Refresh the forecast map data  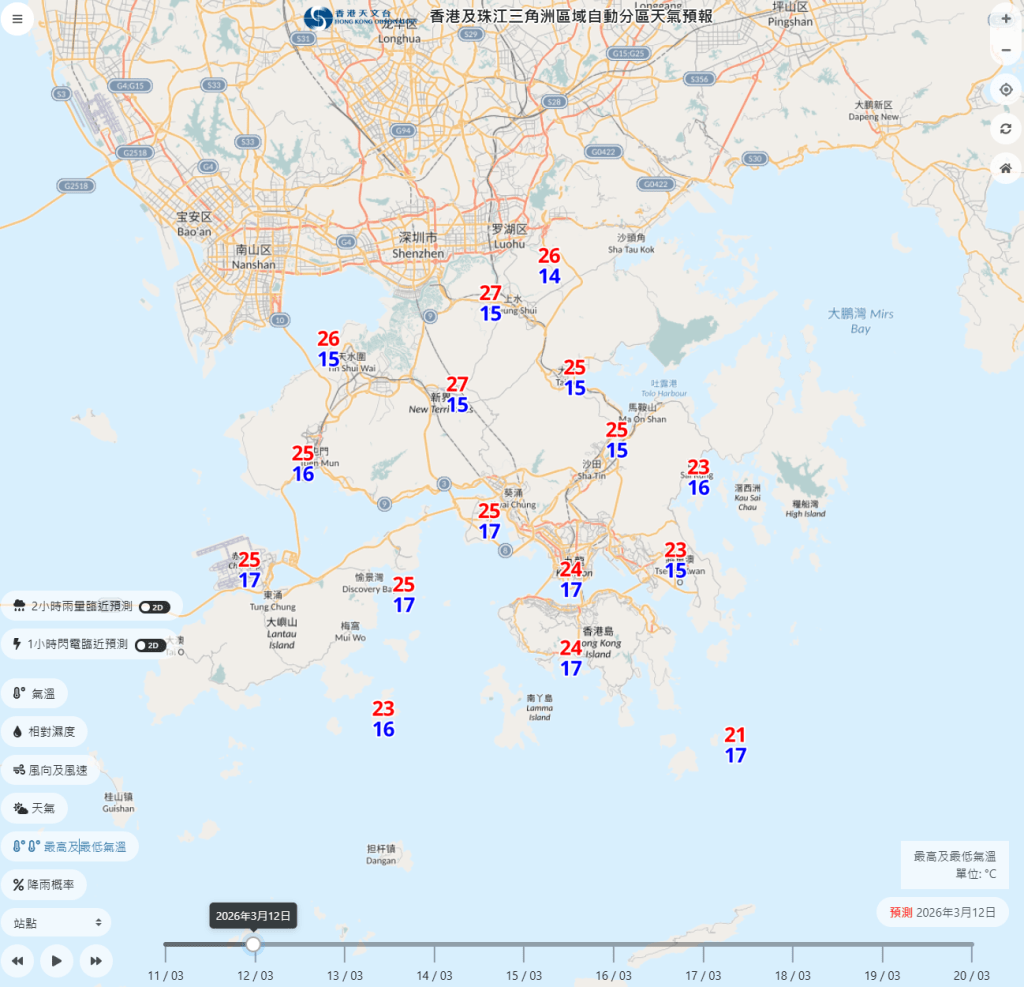click(1006, 129)
